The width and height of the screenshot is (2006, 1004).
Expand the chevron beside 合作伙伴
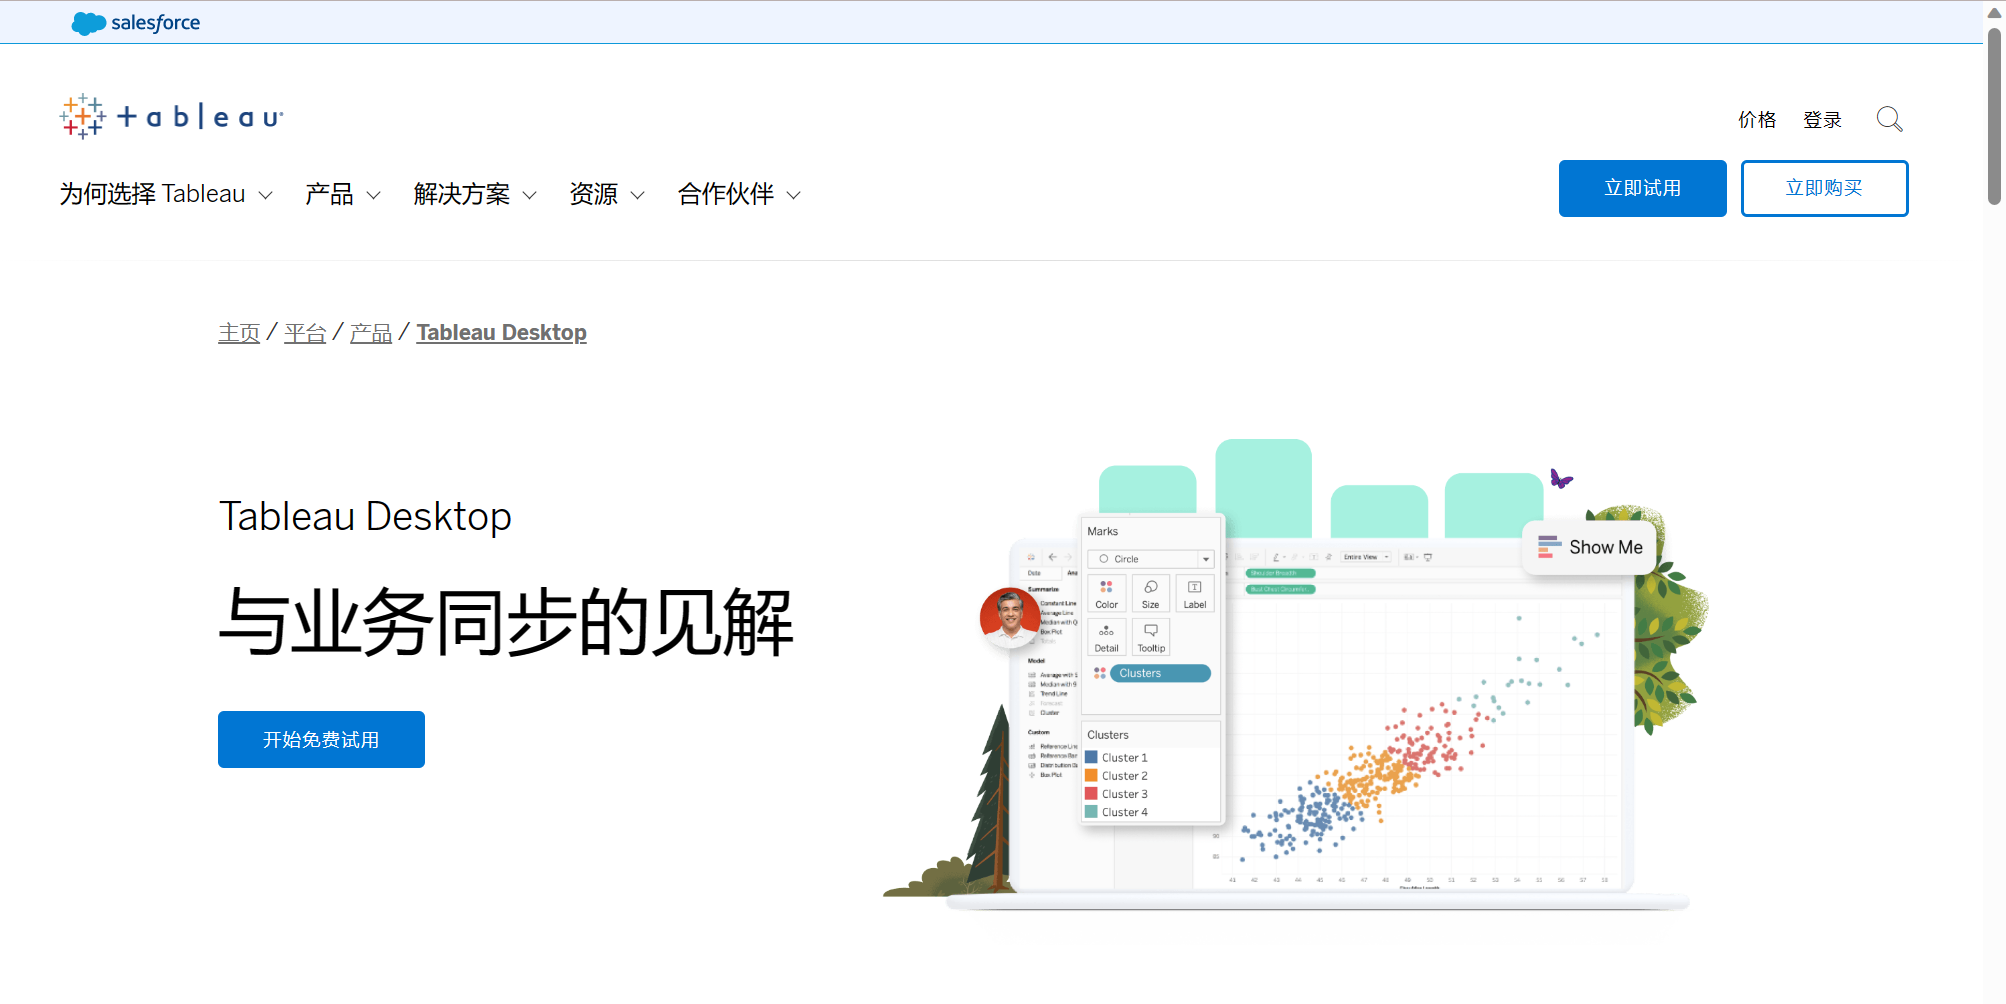click(794, 195)
